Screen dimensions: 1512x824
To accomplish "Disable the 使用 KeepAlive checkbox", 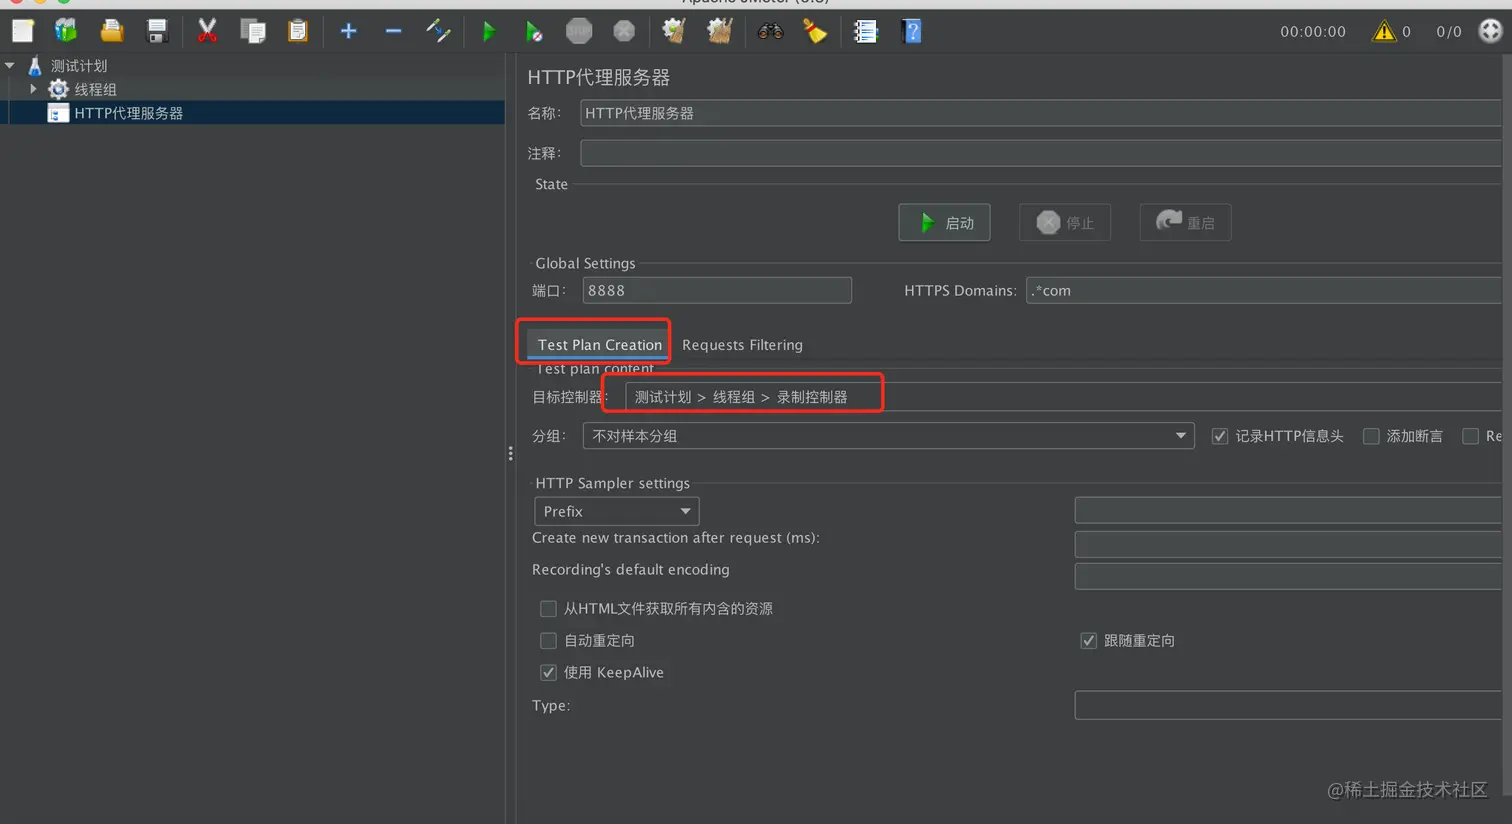I will 548,673.
